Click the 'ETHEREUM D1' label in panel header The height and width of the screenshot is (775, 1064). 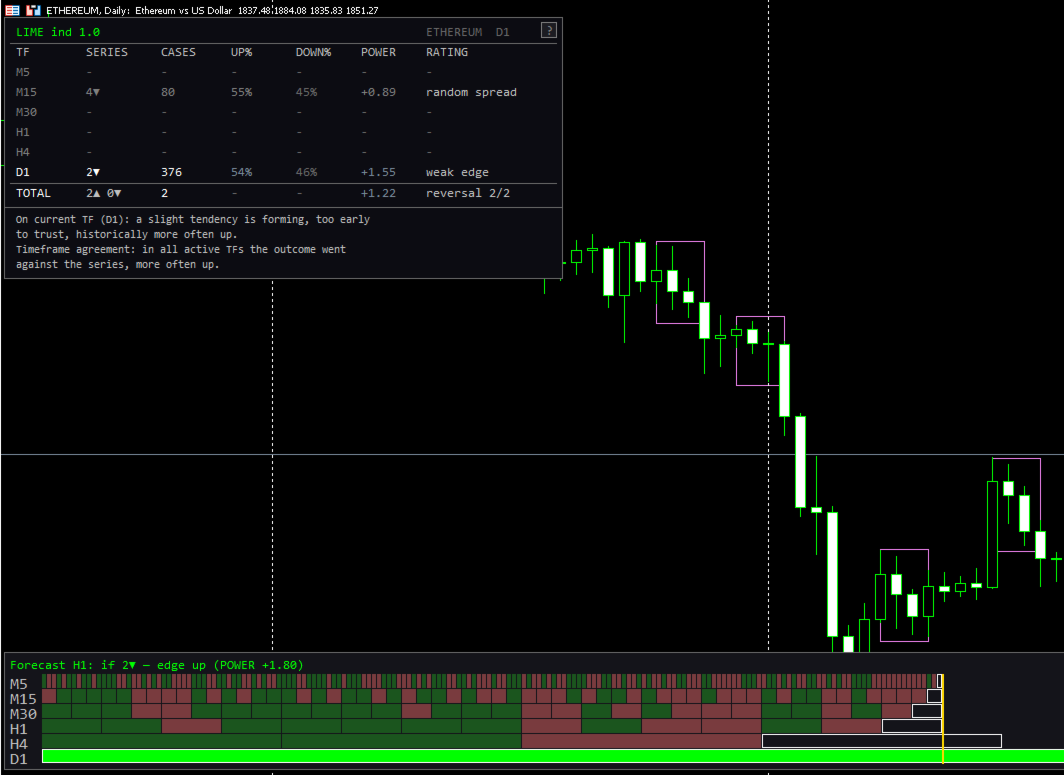tap(468, 32)
